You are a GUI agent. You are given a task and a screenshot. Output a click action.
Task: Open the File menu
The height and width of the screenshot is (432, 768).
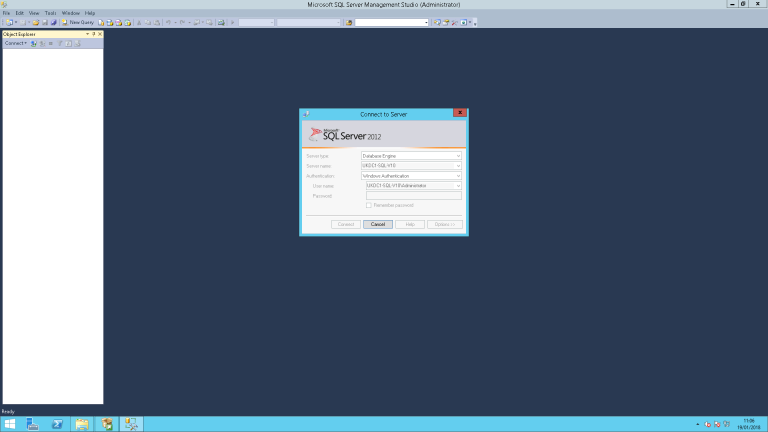pyautogui.click(x=6, y=13)
